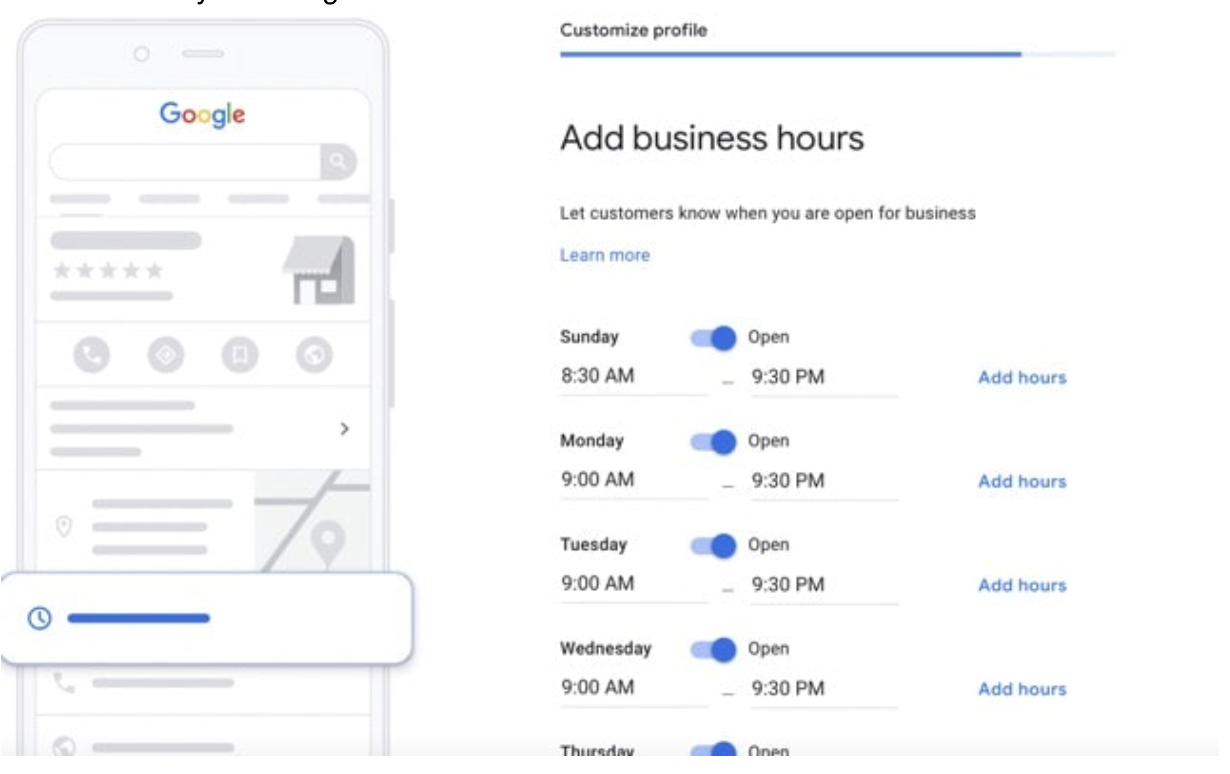Click the clock icon in highlighted hours card

[x=39, y=619]
